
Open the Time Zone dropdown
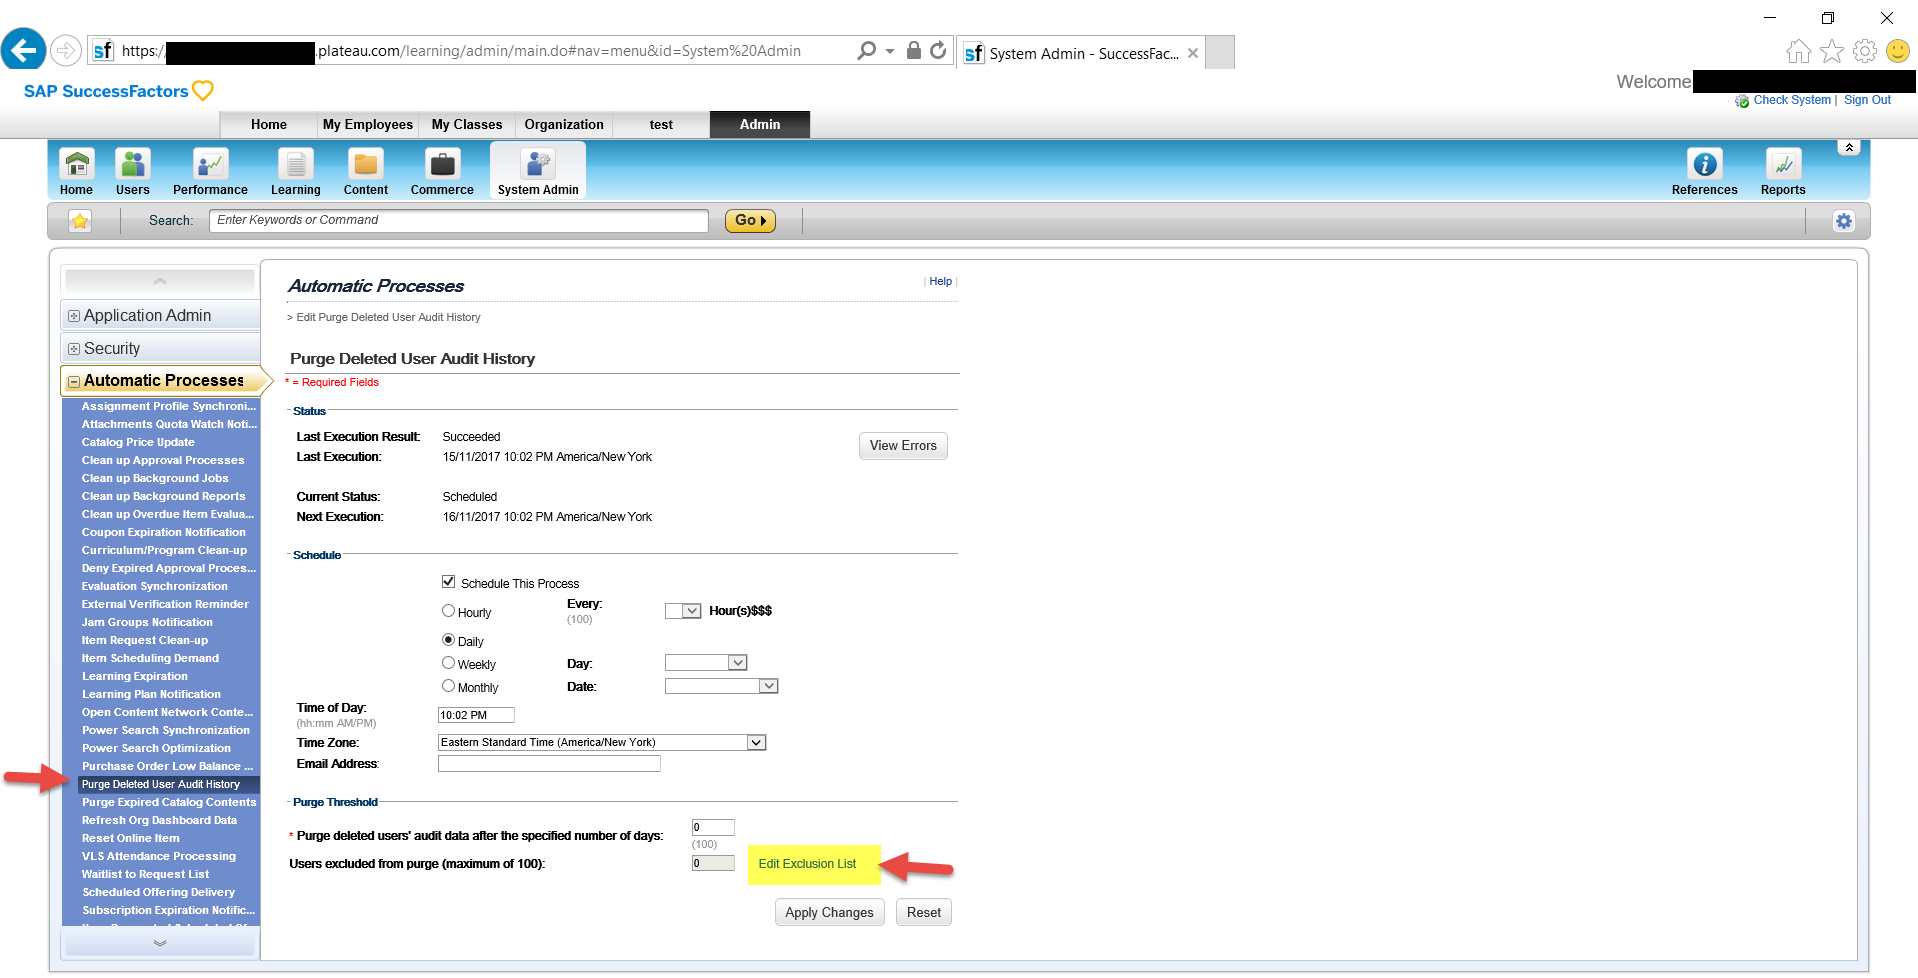(602, 742)
